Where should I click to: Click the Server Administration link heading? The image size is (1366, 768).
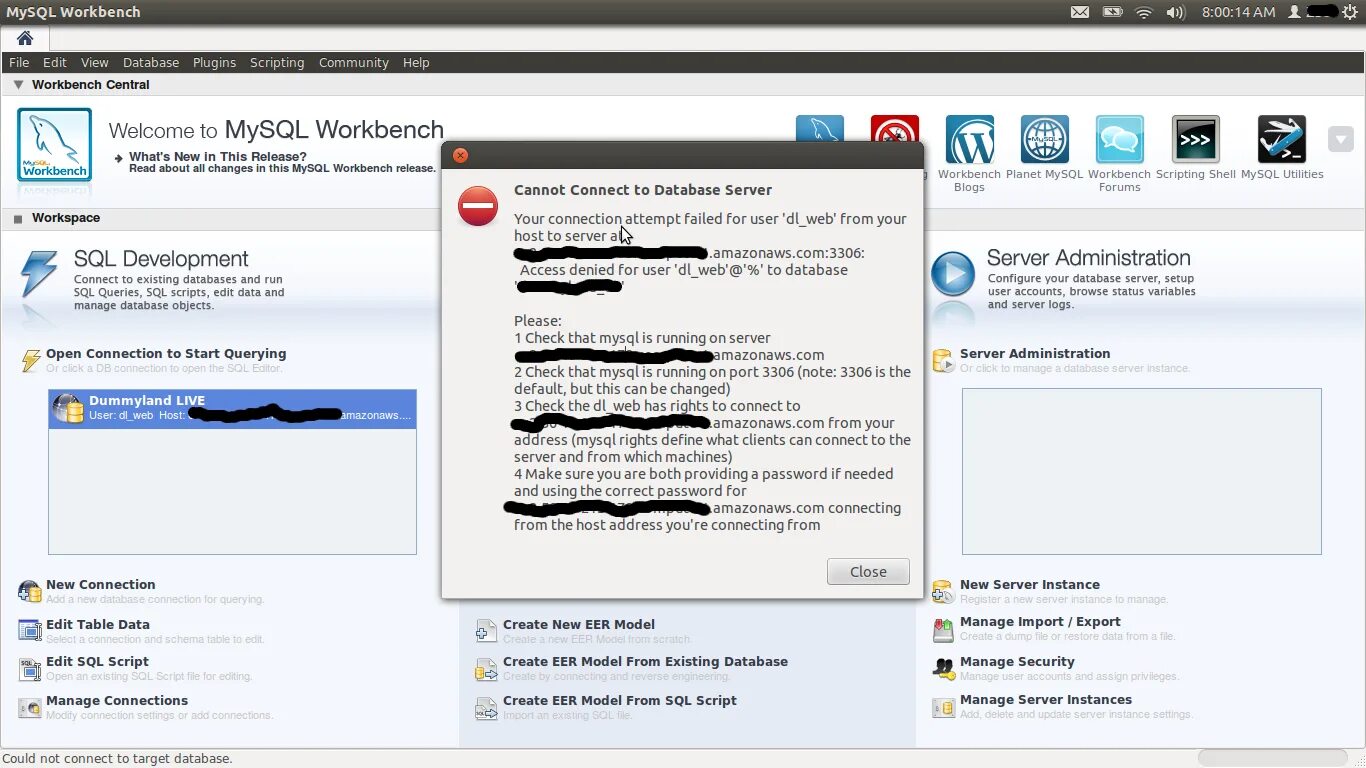pos(1035,353)
